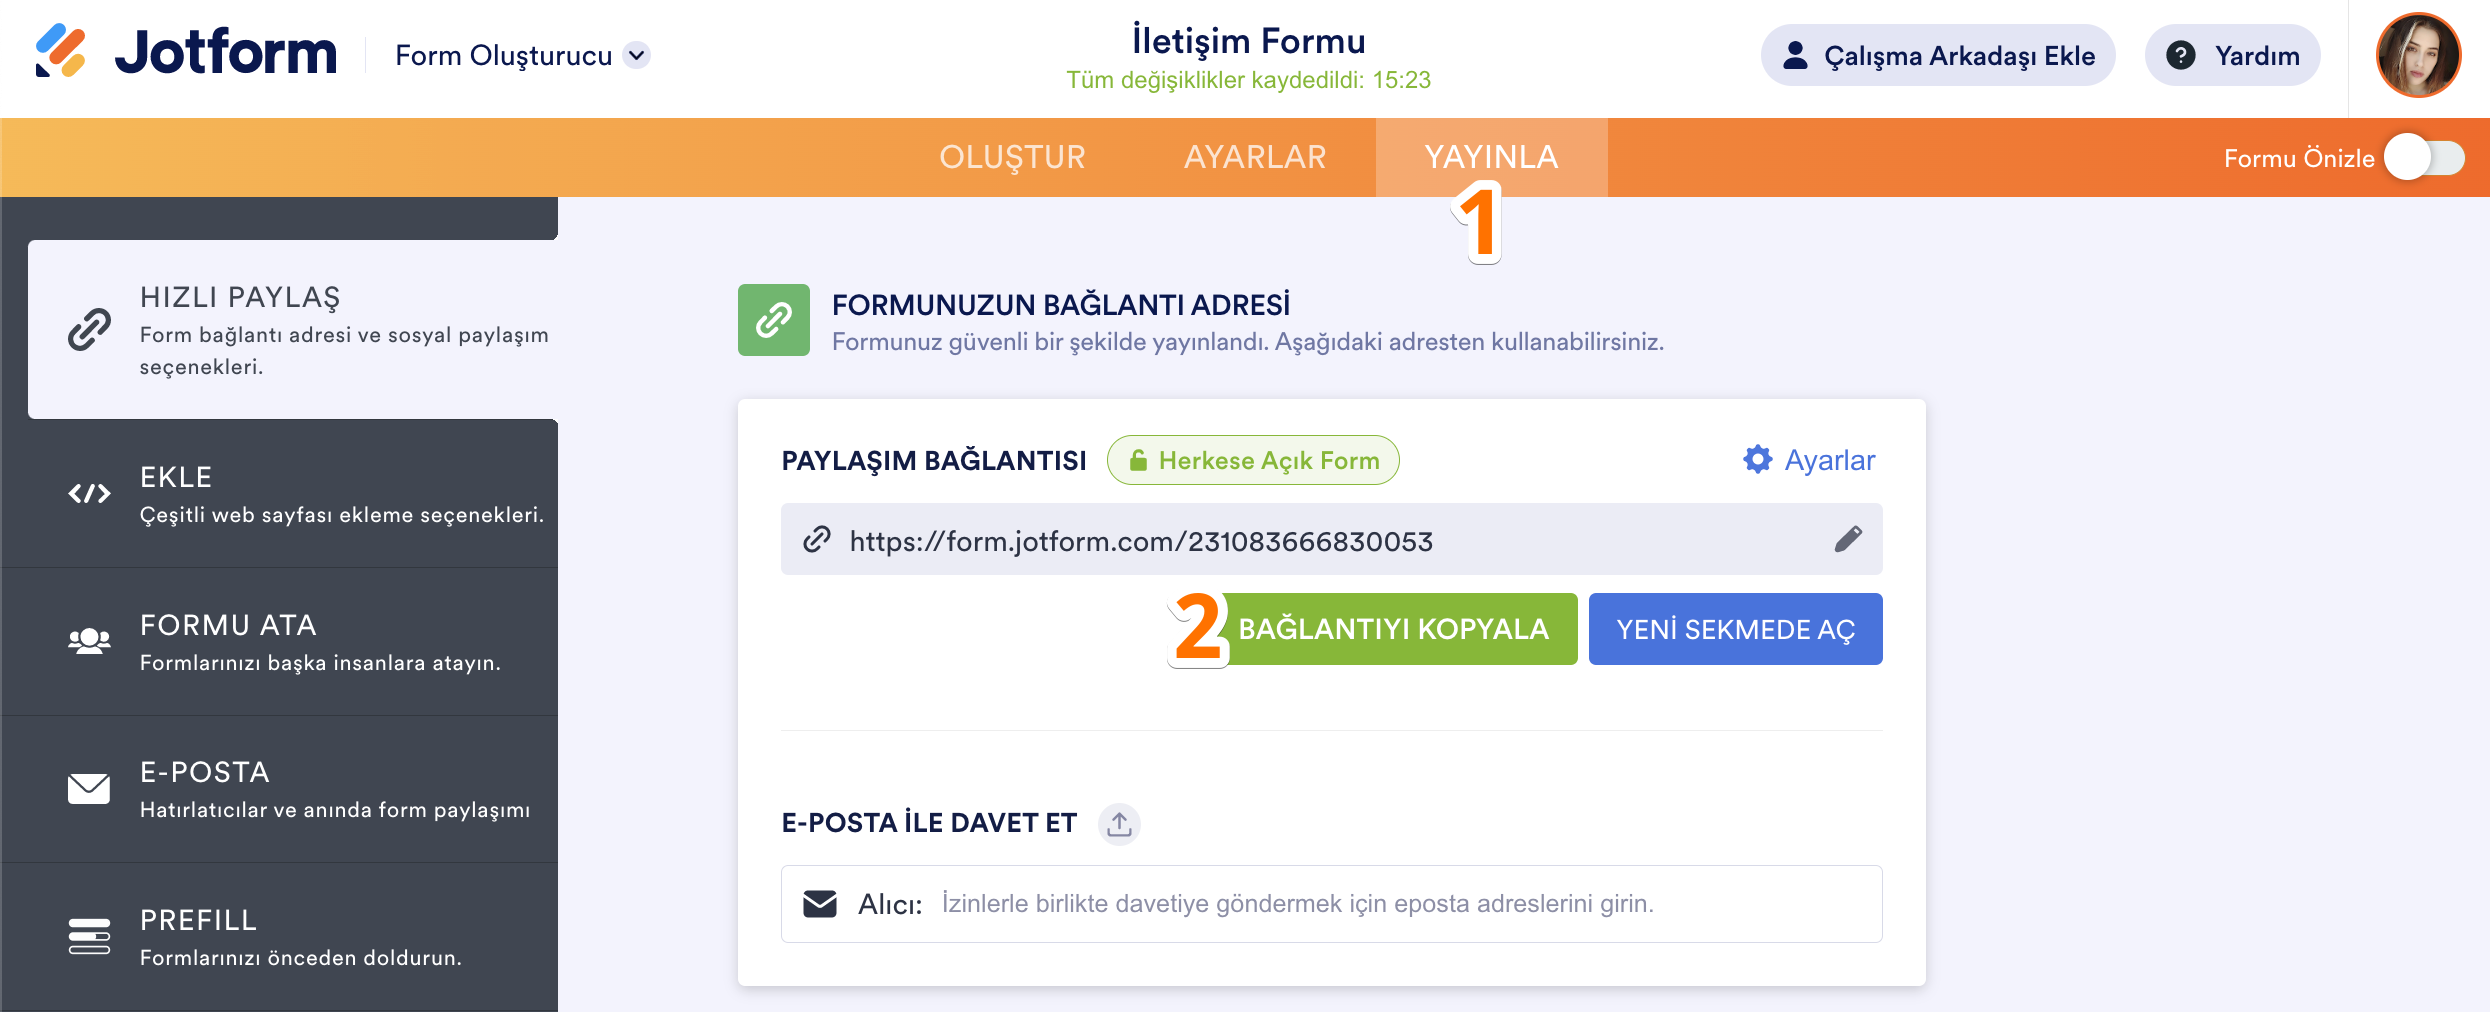The width and height of the screenshot is (2490, 1012).
Task: Click the Jotform logo icon
Action: tap(61, 51)
